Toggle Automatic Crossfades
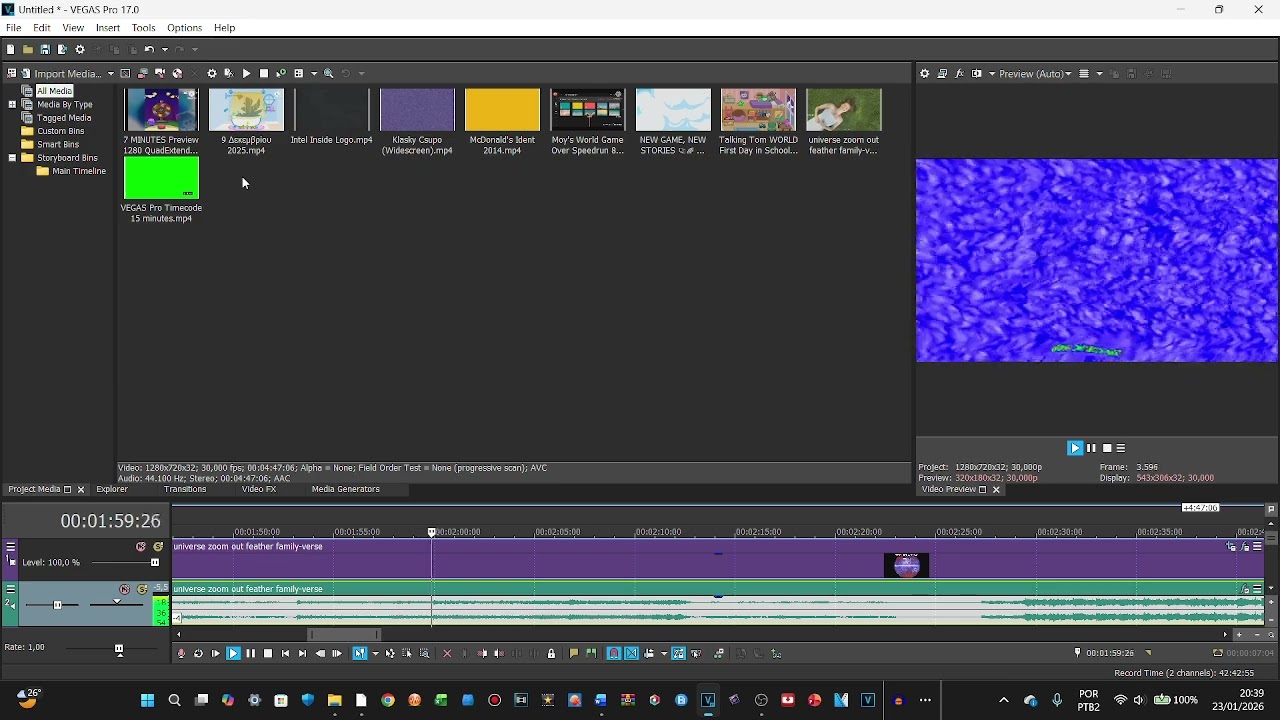Screen dimensions: 1280x720 click(x=631, y=654)
